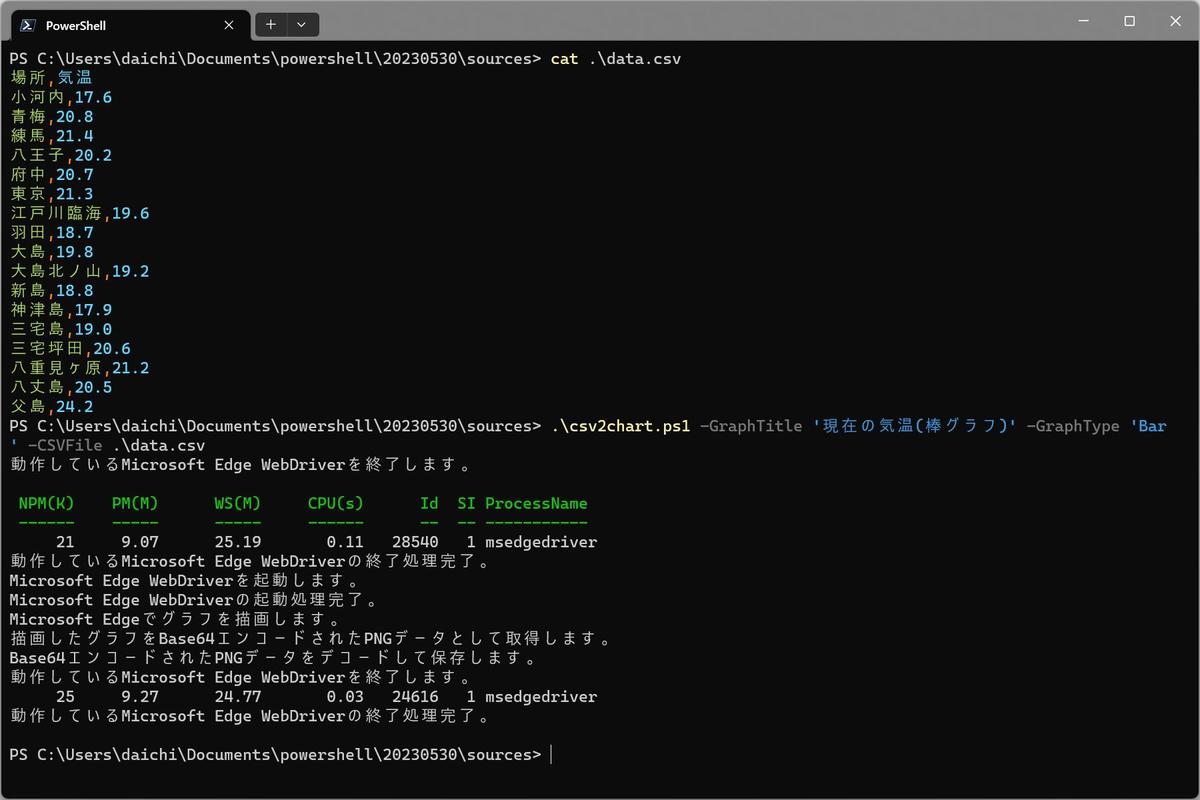Viewport: 1200px width, 800px height.
Task: Select the PowerShell tab
Action: 129,25
